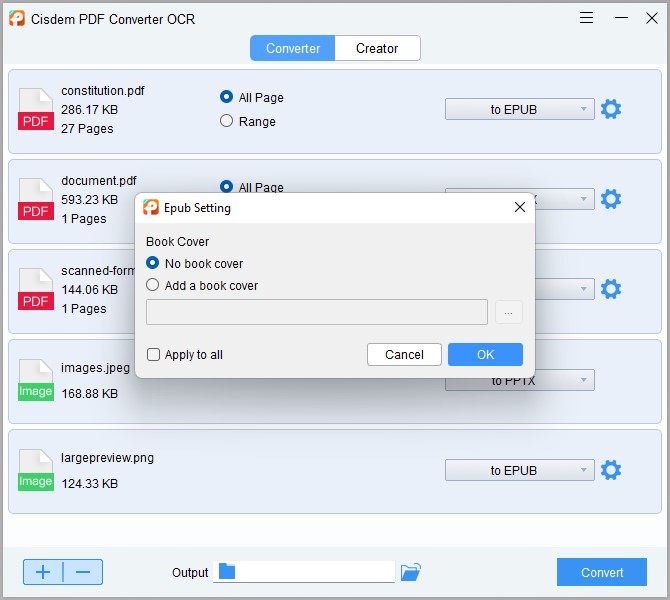Switch to the Creator tab
Screen dimensions: 670x600
click(x=377, y=48)
